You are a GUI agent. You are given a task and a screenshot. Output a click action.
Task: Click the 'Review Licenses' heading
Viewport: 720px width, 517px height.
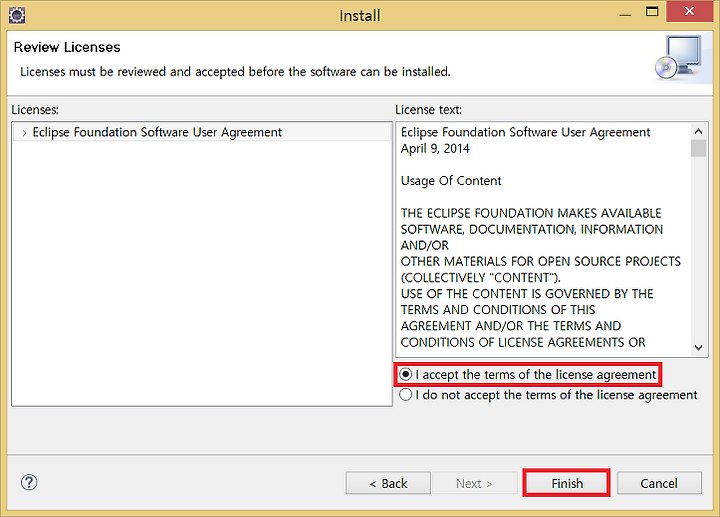pos(67,47)
